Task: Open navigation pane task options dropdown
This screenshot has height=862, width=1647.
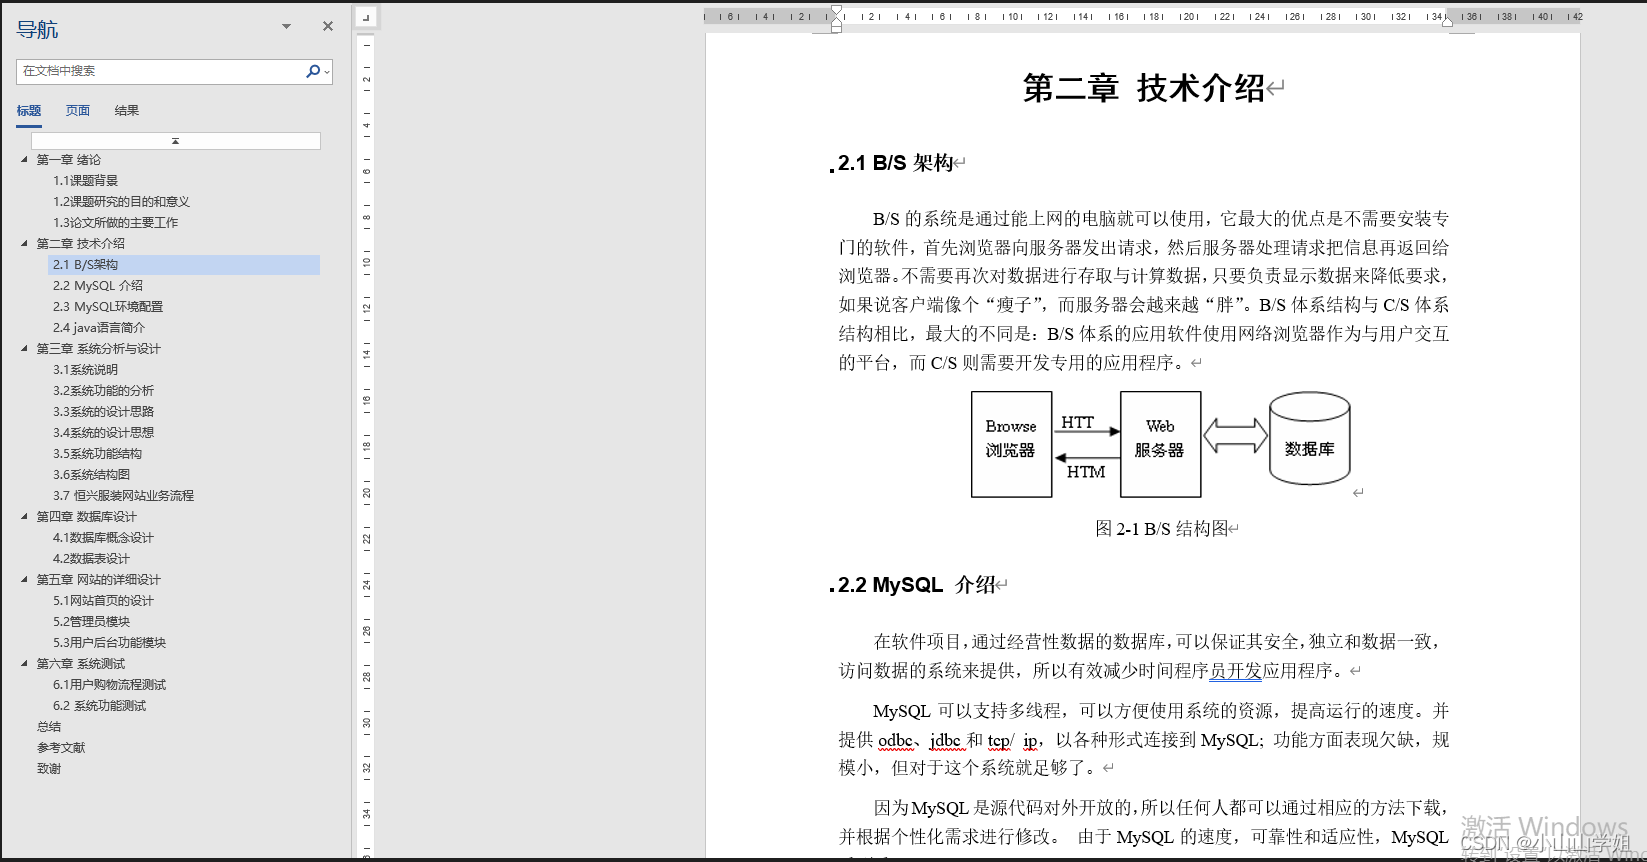Action: [286, 27]
